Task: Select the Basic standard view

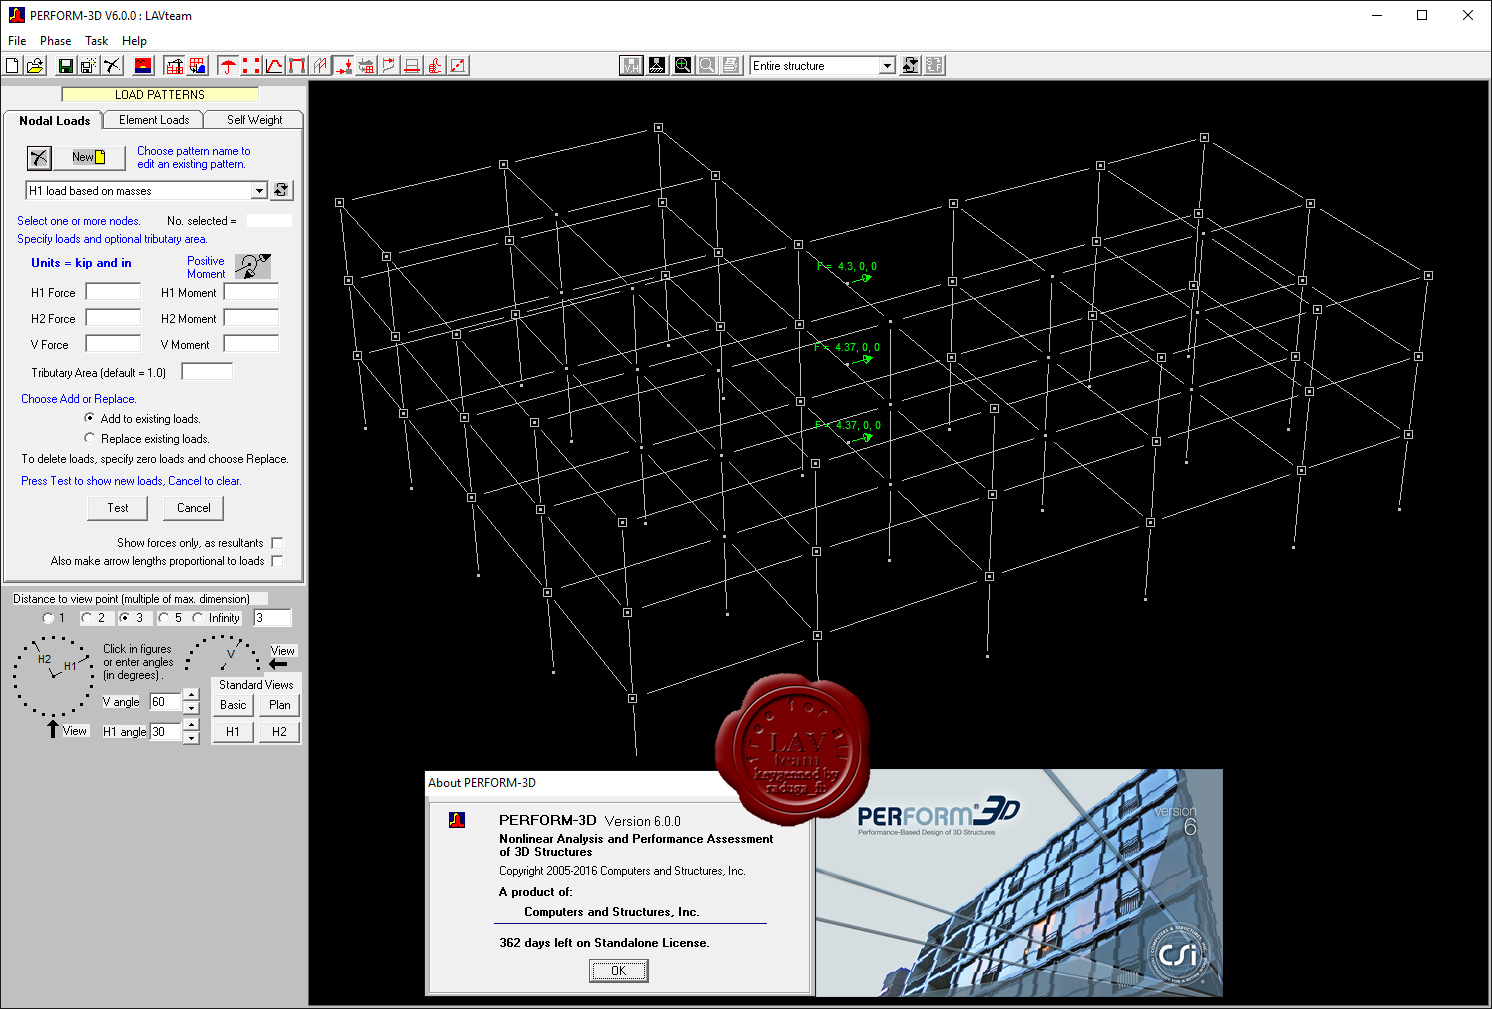Action: coord(233,705)
